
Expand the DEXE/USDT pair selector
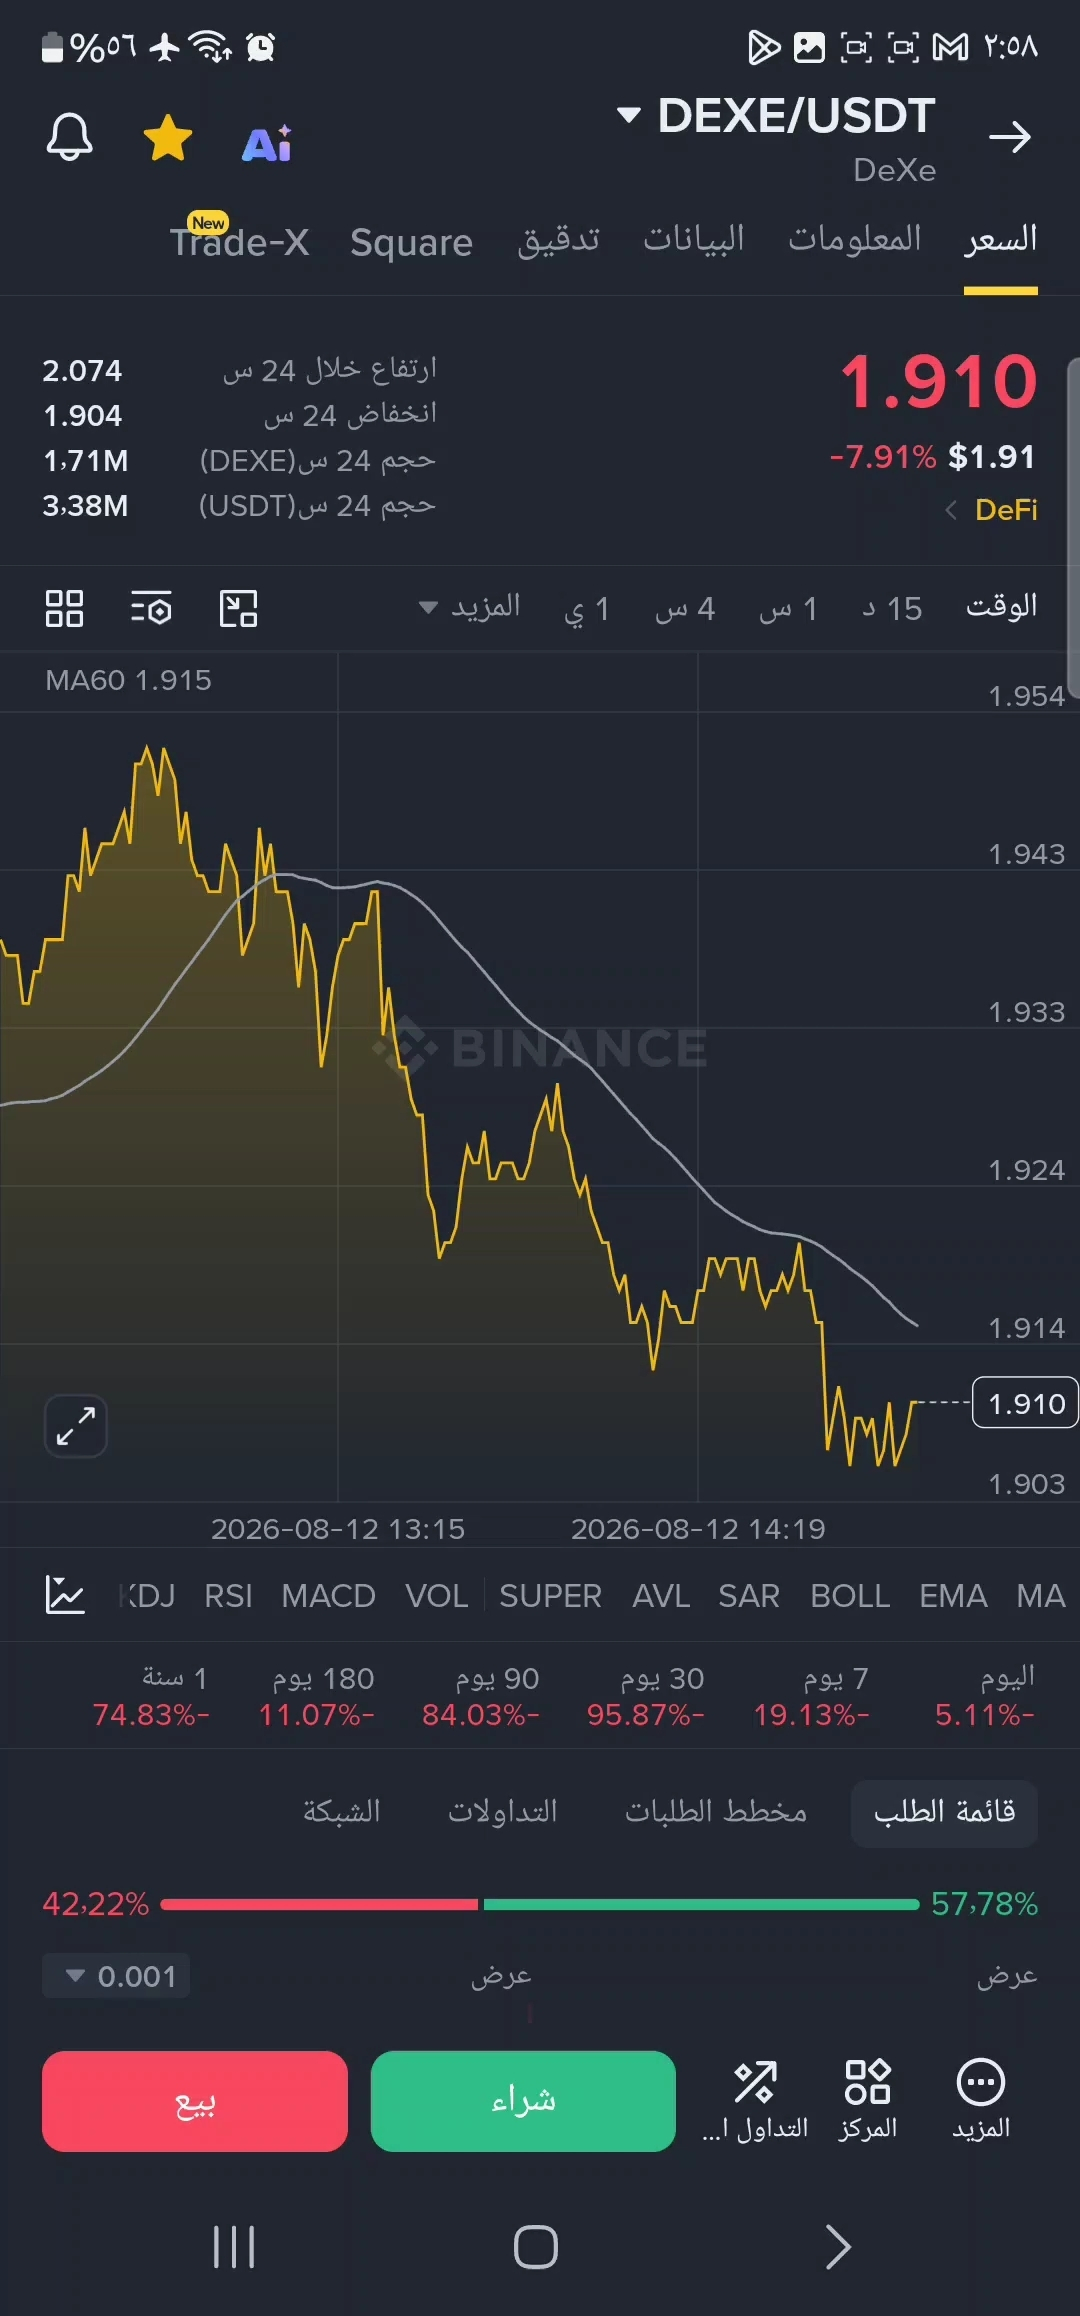pos(777,115)
